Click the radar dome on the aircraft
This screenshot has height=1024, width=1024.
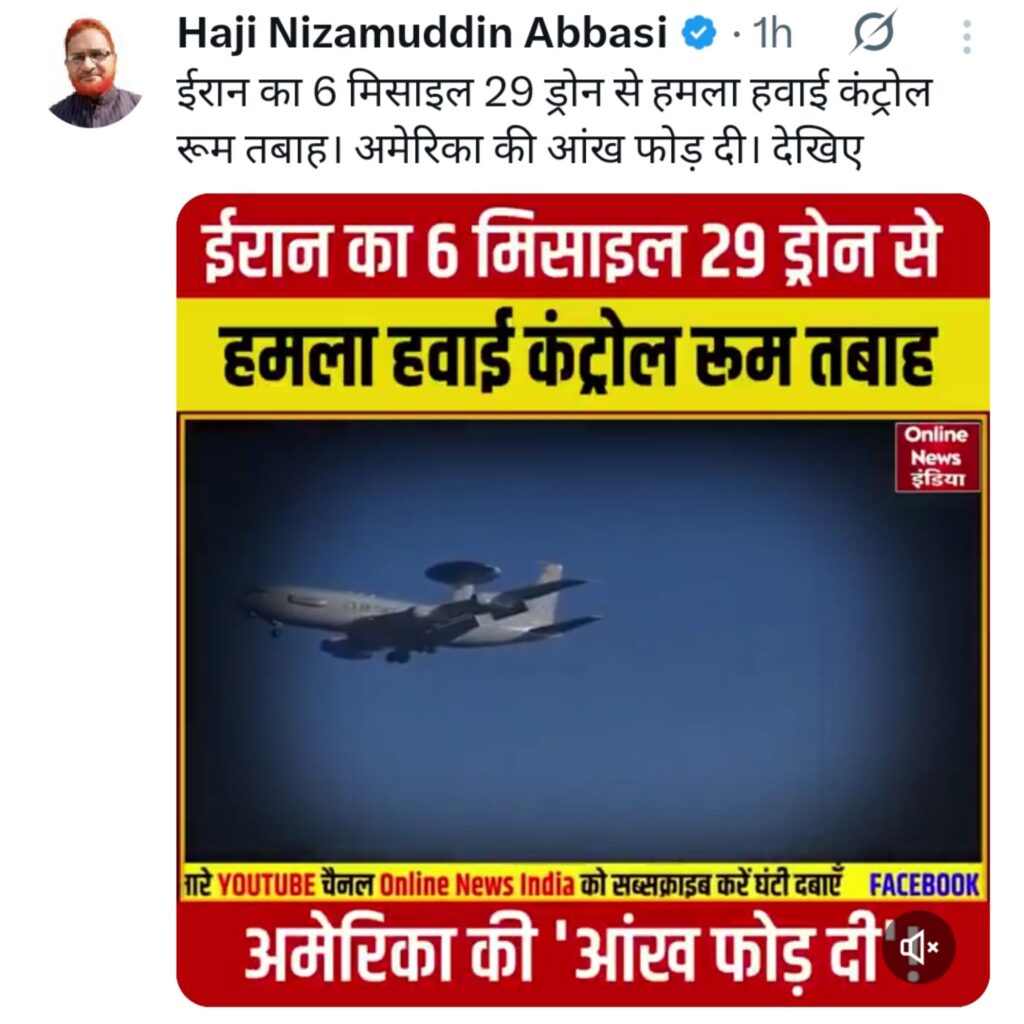pyautogui.click(x=461, y=572)
